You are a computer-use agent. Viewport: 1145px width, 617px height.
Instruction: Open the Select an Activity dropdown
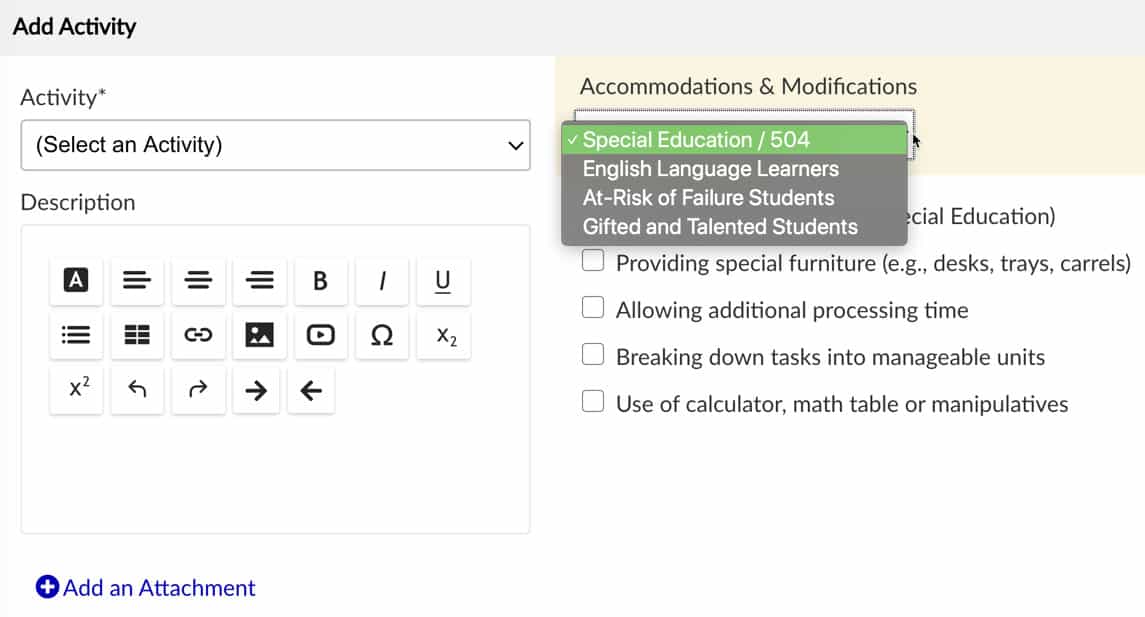click(275, 145)
